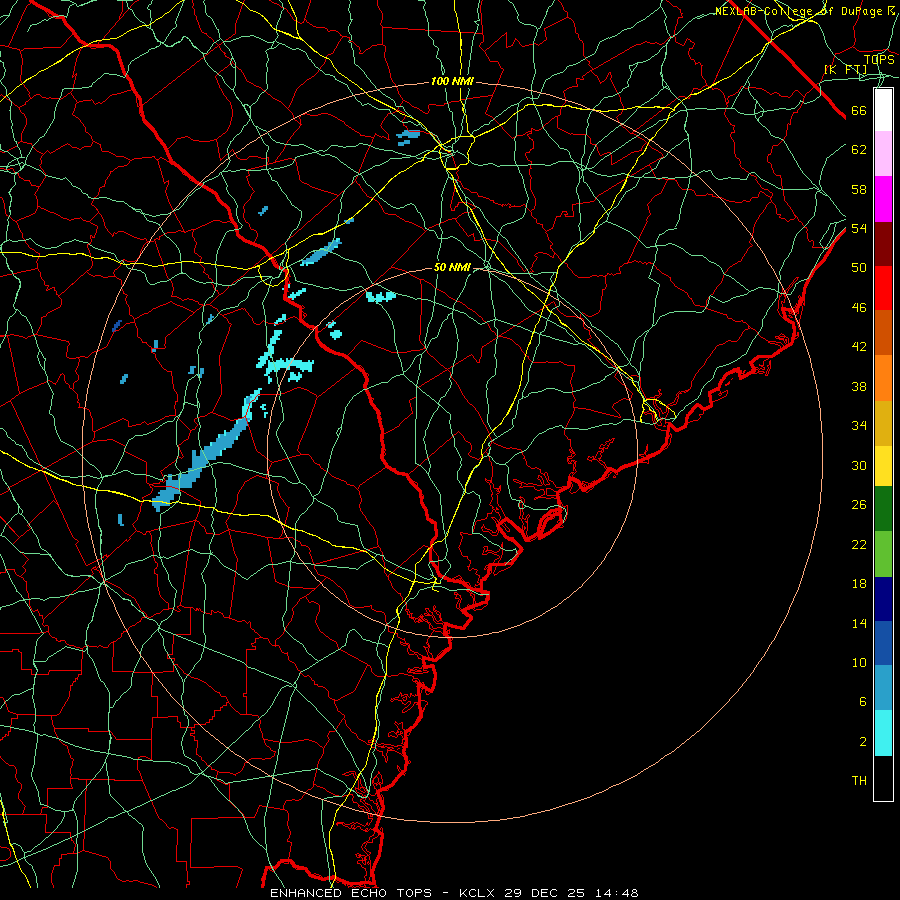Click the yellow 30 kft legend swatch
The width and height of the screenshot is (900, 900).
pos(883,466)
